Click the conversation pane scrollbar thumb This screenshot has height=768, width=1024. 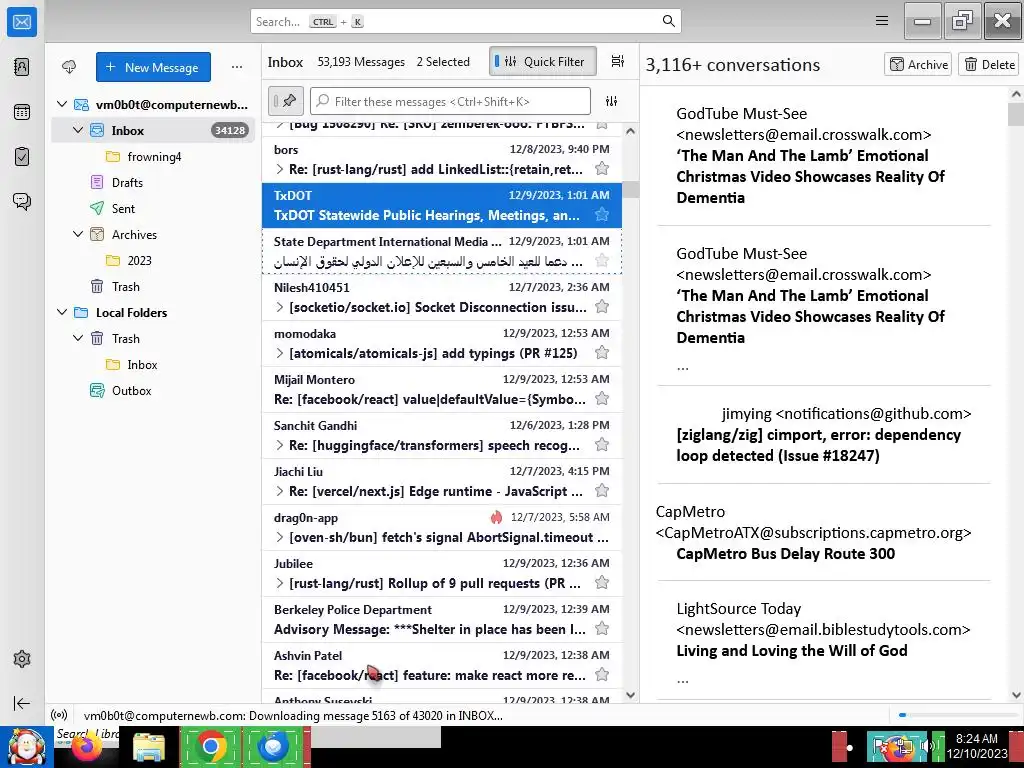(x=1016, y=114)
